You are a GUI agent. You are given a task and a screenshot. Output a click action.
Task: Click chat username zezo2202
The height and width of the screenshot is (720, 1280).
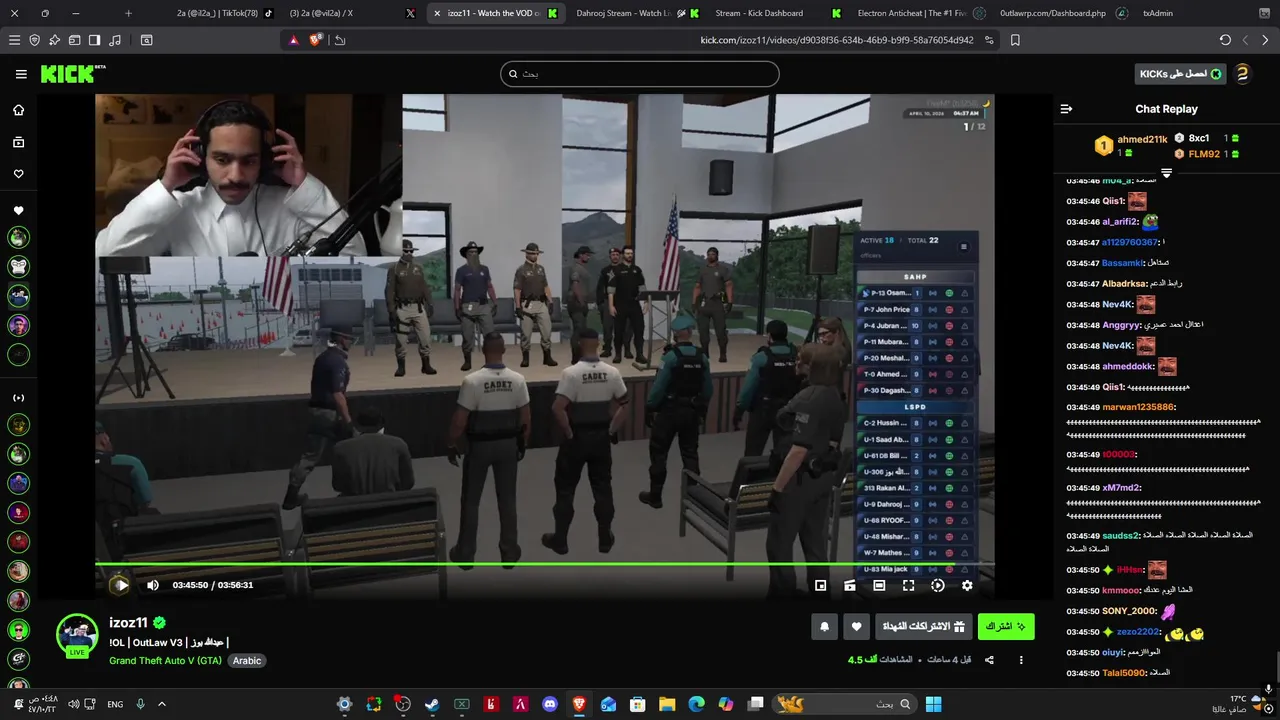click(1138, 632)
